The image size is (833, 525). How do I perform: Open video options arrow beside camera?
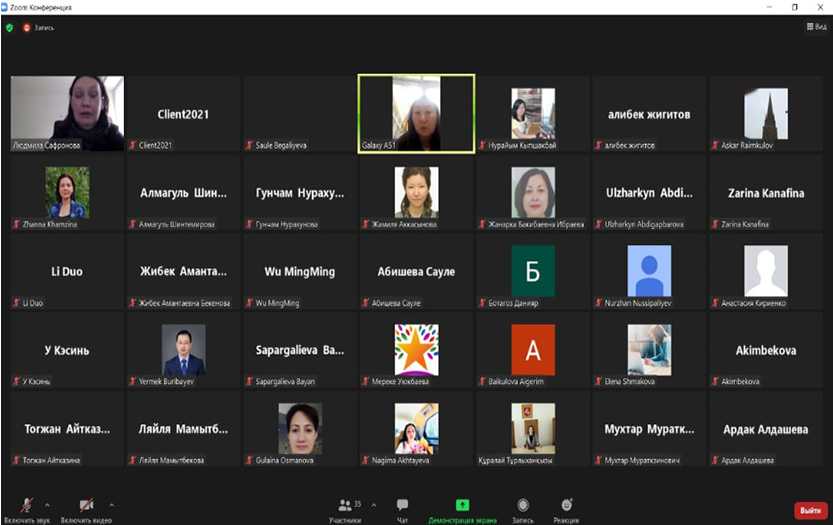point(111,504)
